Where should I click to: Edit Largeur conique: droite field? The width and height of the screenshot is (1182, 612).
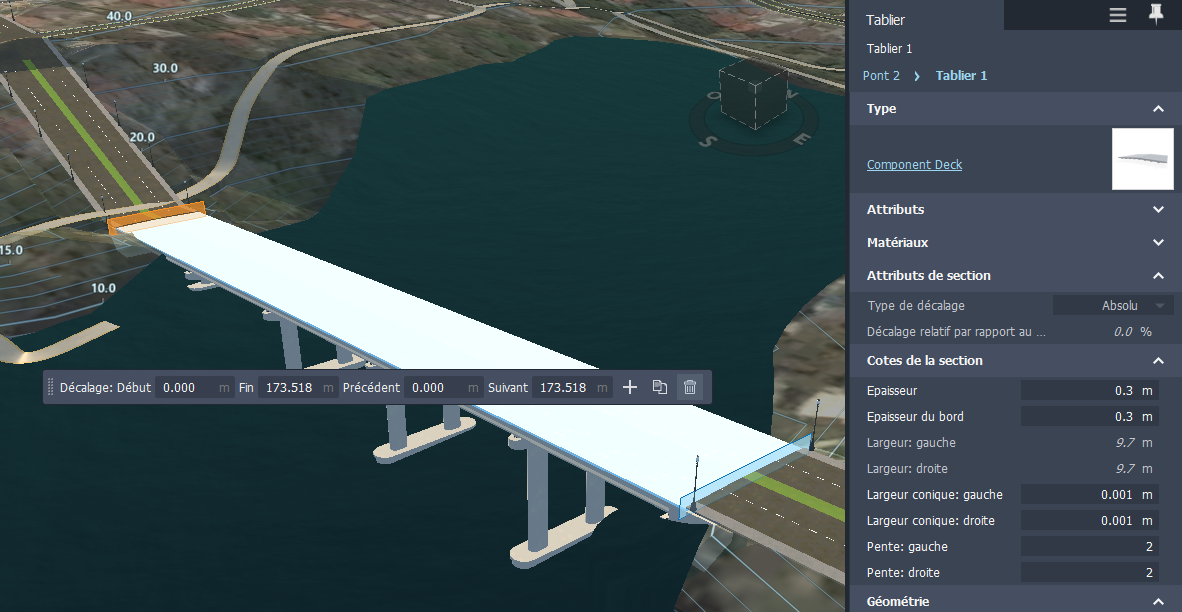(1089, 520)
